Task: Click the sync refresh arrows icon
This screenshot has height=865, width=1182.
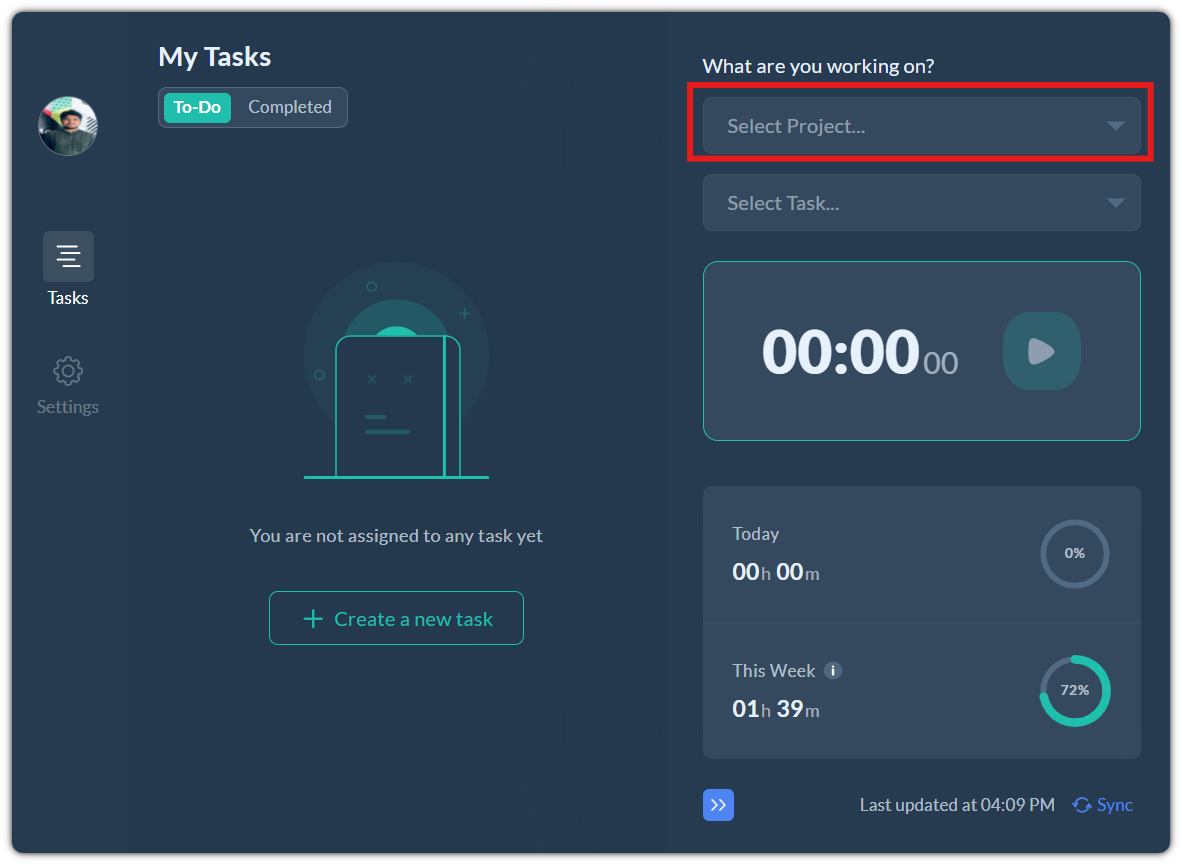Action: 1082,805
